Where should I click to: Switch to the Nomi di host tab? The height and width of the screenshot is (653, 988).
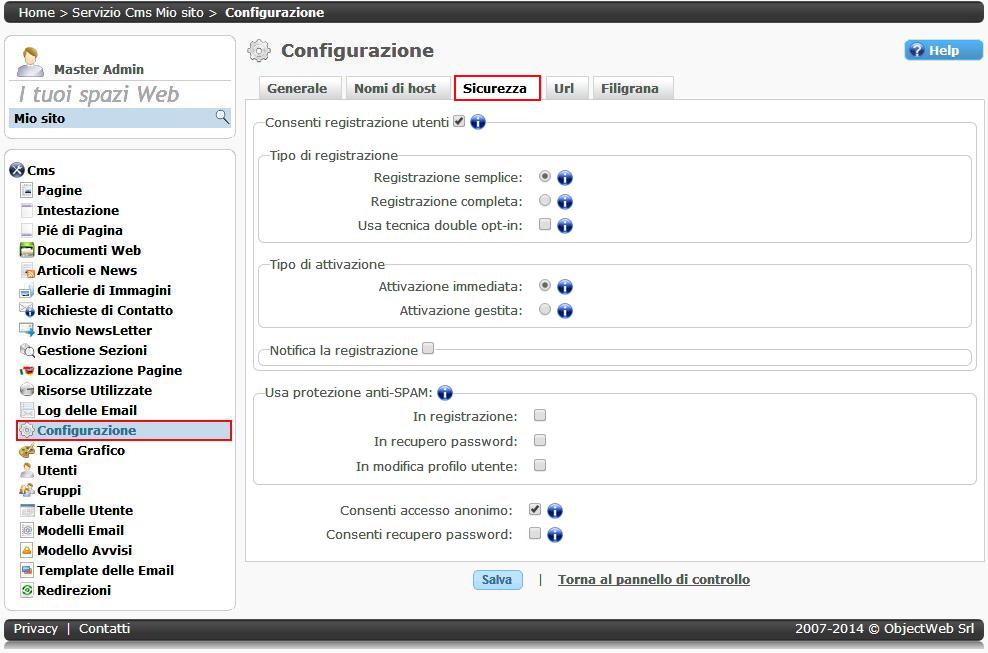point(395,88)
